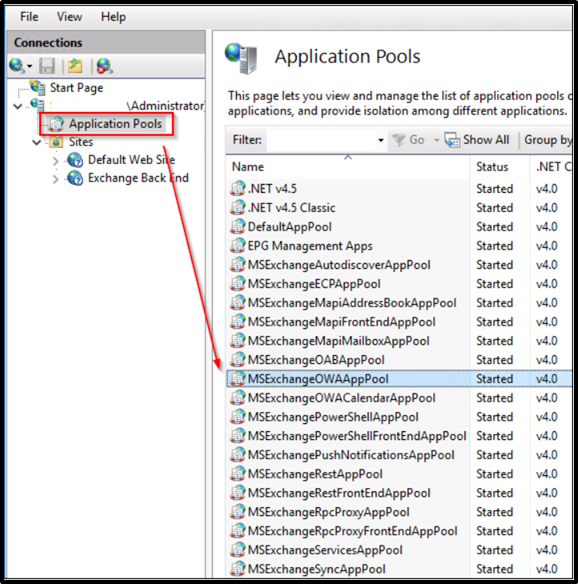Click the Up folder icon in Connections toolbar
The width and height of the screenshot is (578, 584).
[x=75, y=66]
